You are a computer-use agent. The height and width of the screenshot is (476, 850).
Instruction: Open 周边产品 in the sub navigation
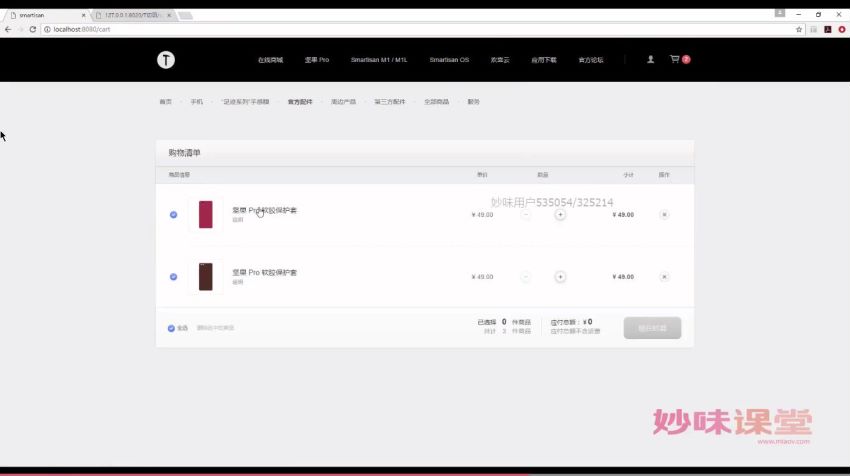[343, 102]
